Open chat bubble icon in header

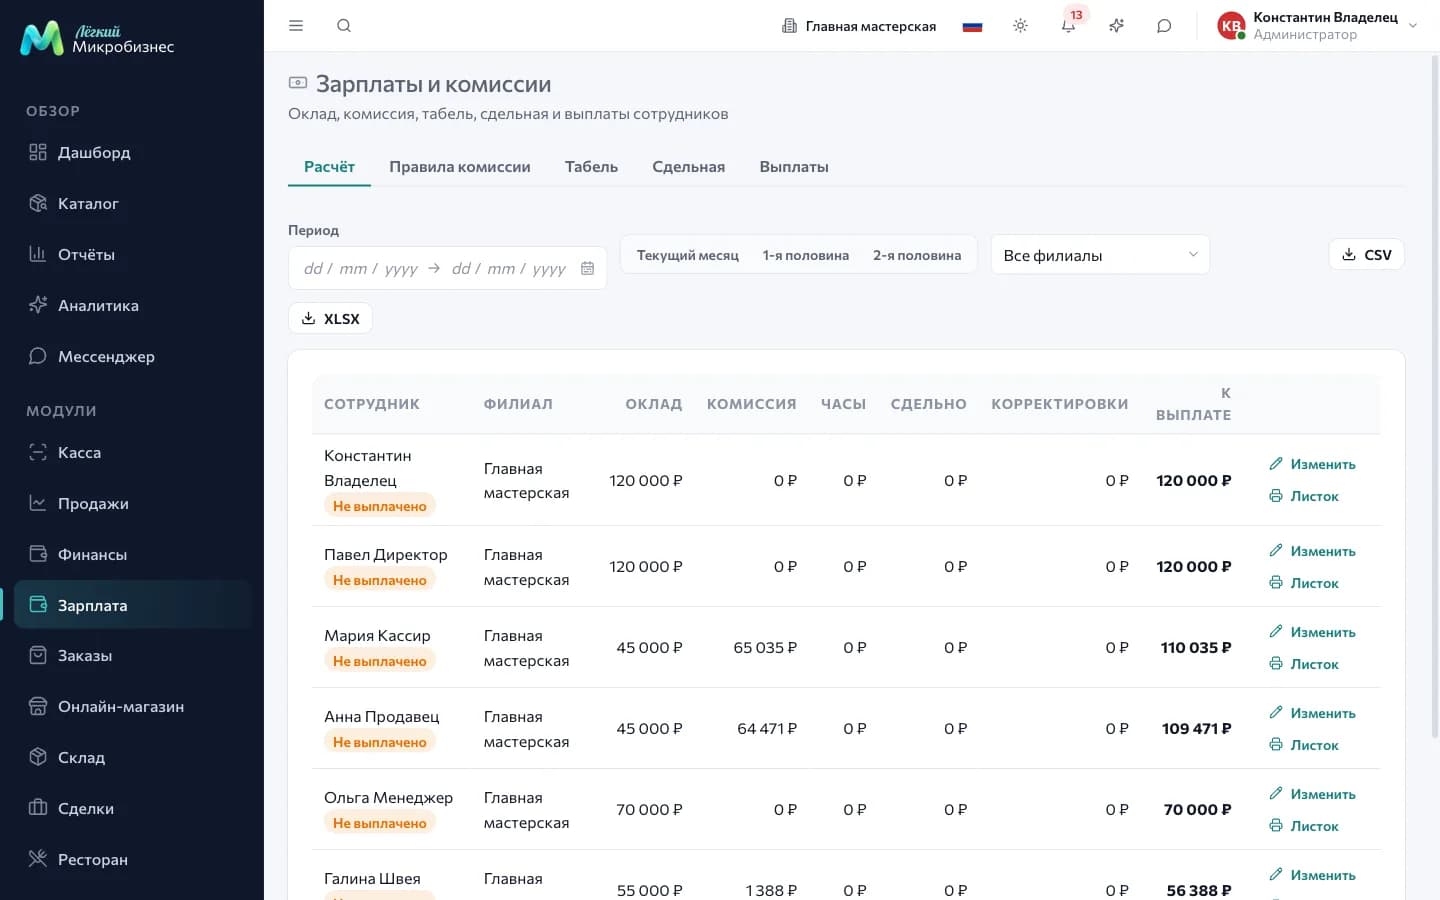click(x=1164, y=26)
